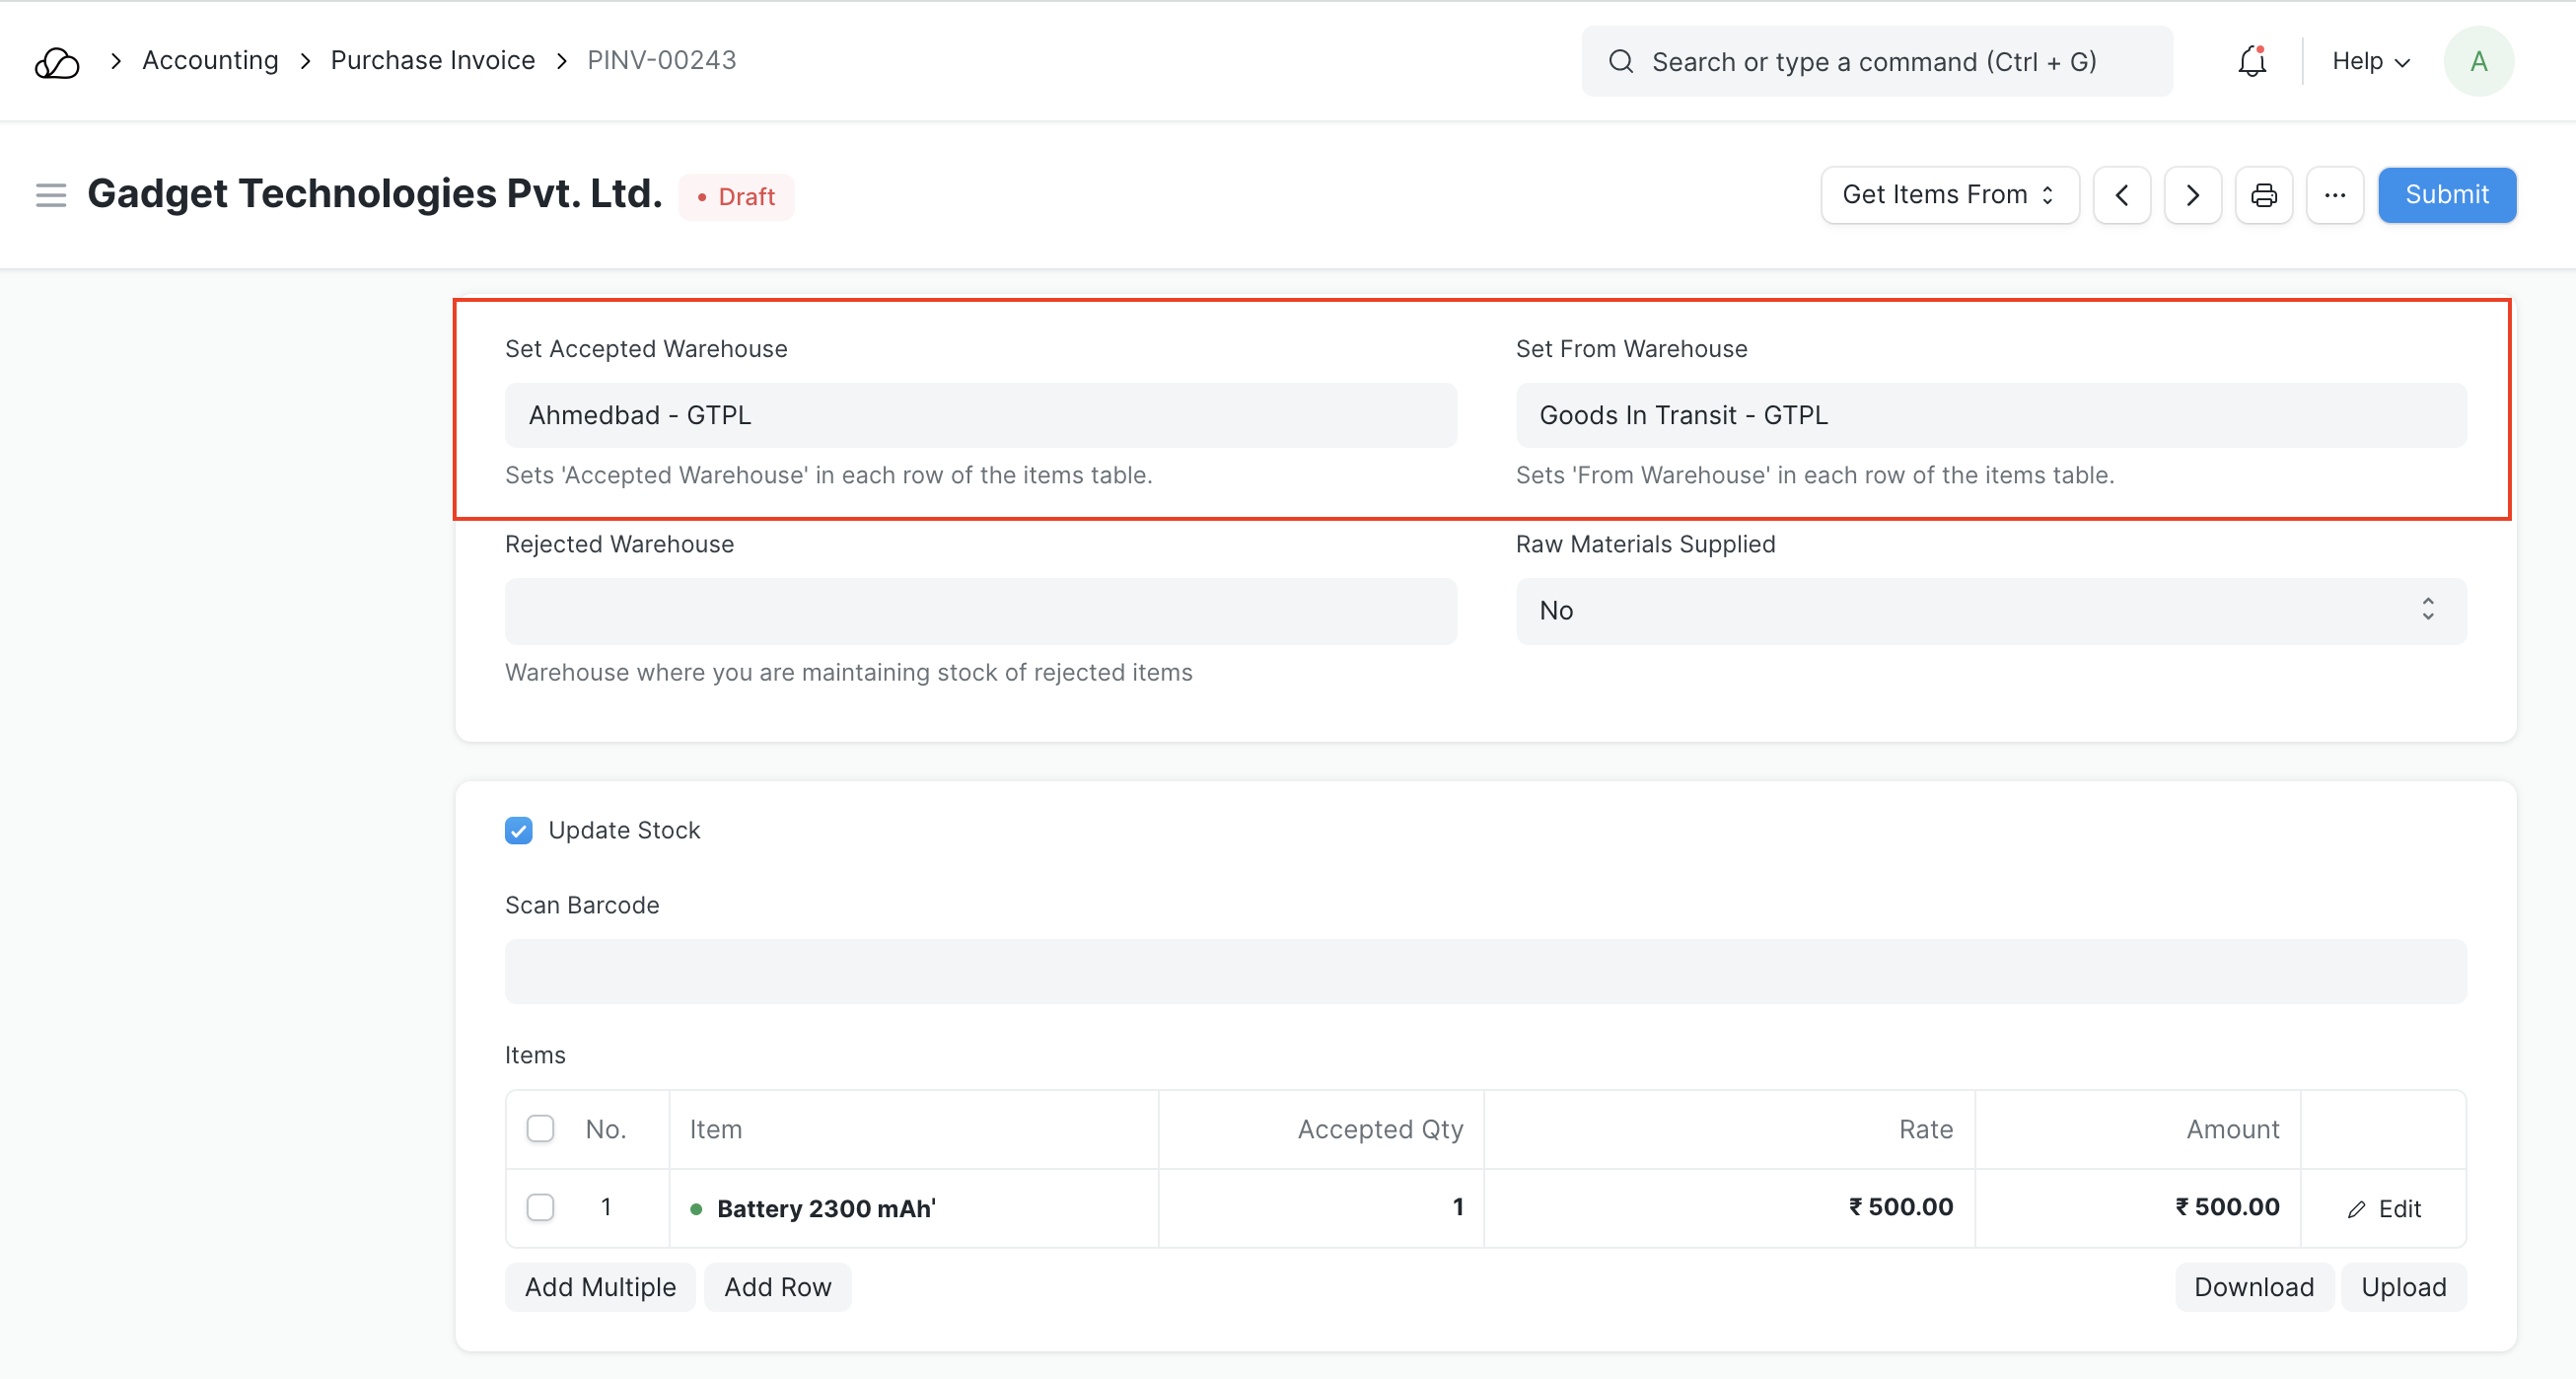This screenshot has height=1379, width=2576.
Task: Open the user avatar A menu
Action: tap(2478, 62)
